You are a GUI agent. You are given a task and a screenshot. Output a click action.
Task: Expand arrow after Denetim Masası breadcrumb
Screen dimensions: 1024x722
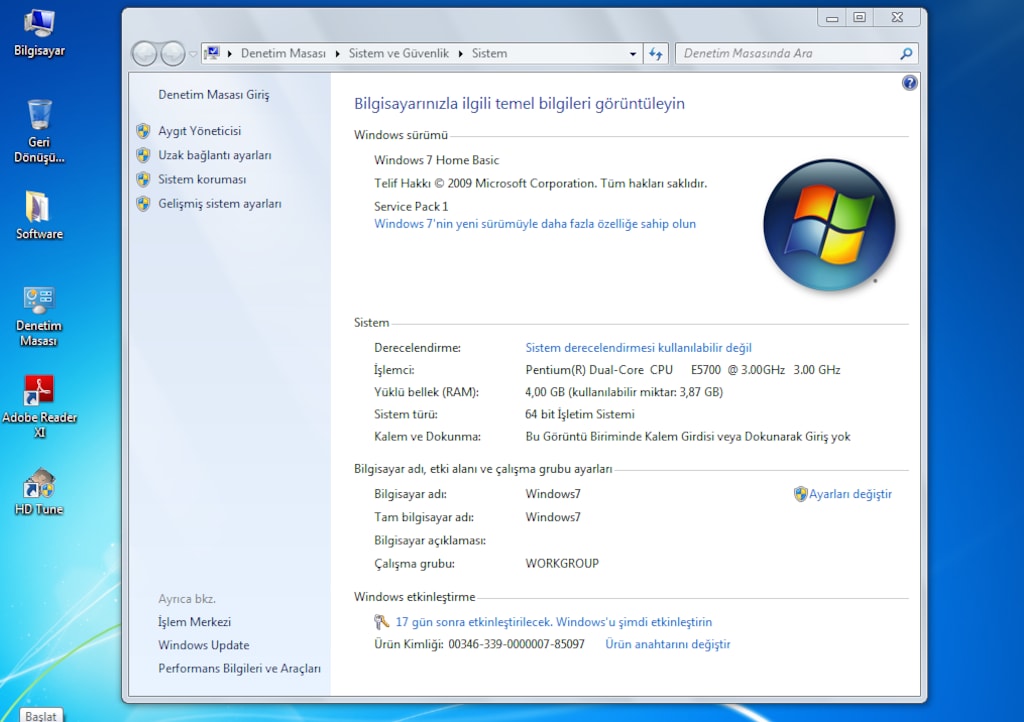[337, 54]
